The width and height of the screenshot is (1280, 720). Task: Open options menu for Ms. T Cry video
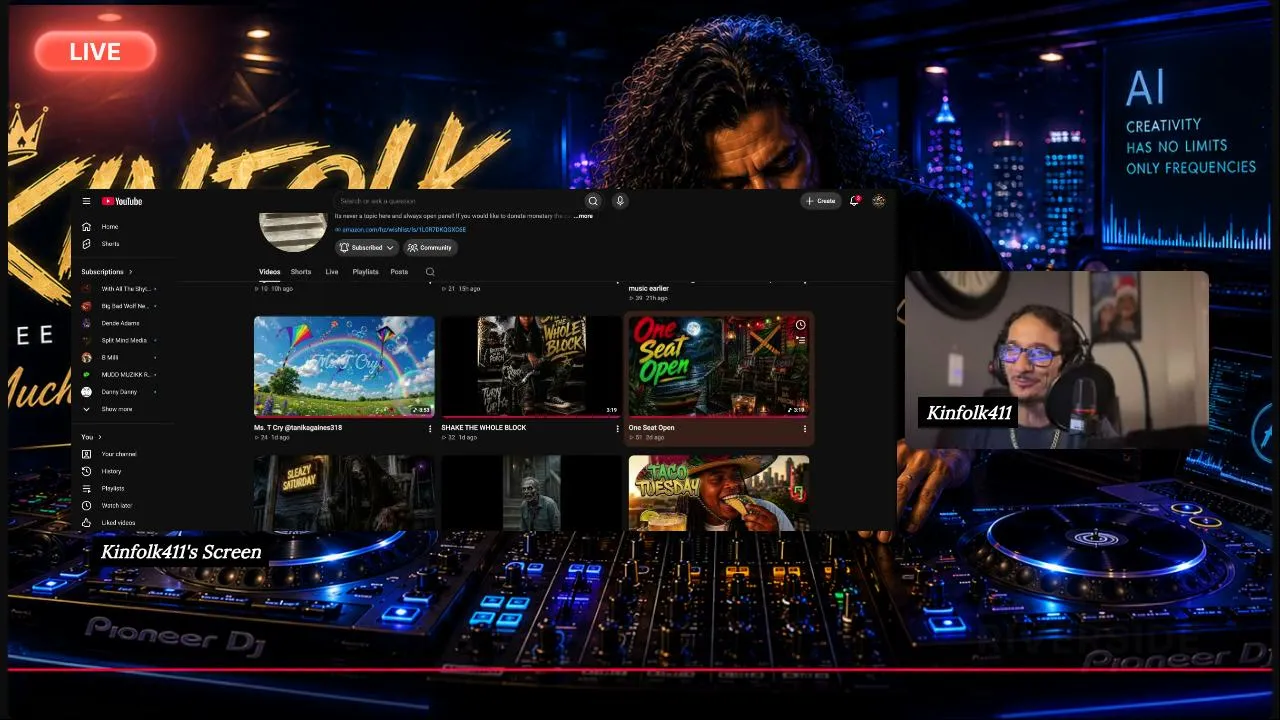click(430, 428)
